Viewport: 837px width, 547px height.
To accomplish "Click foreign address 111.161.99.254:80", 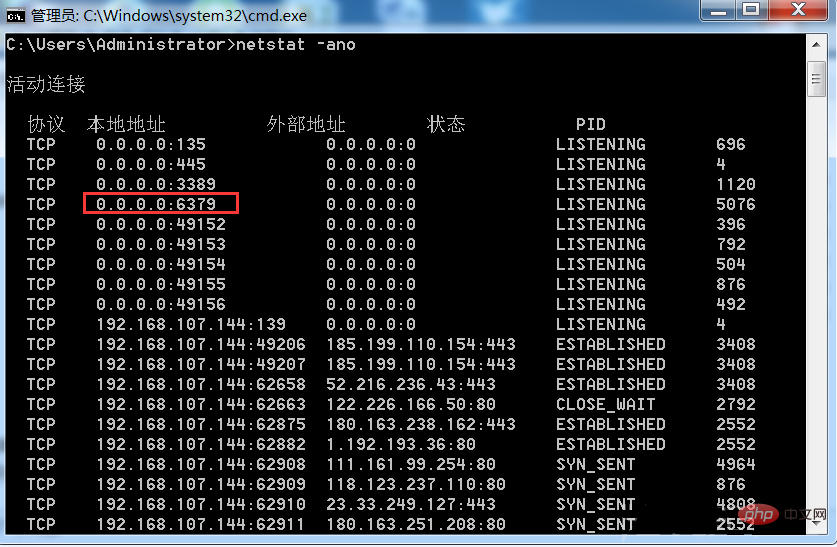I will (x=411, y=464).
